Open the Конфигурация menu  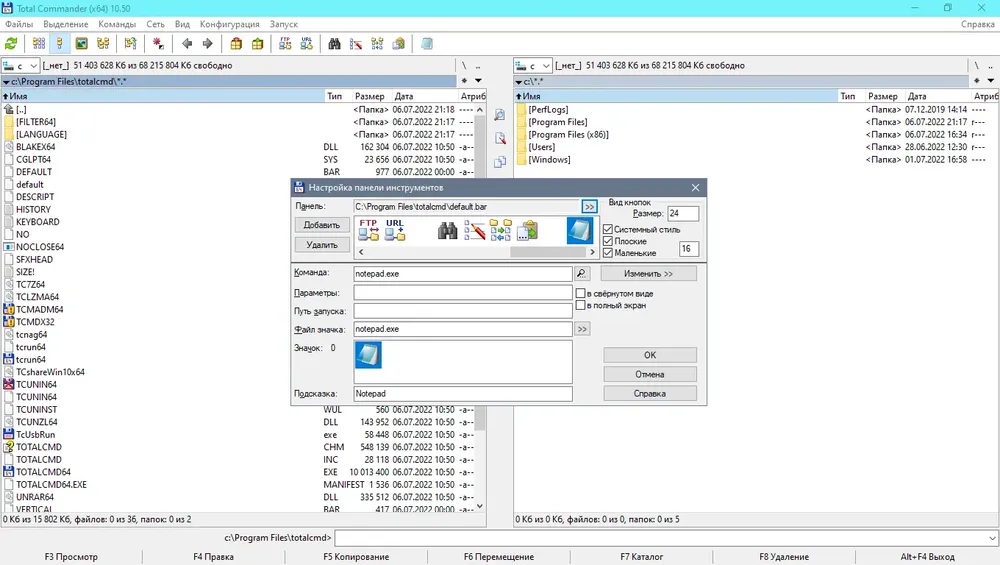pos(230,24)
